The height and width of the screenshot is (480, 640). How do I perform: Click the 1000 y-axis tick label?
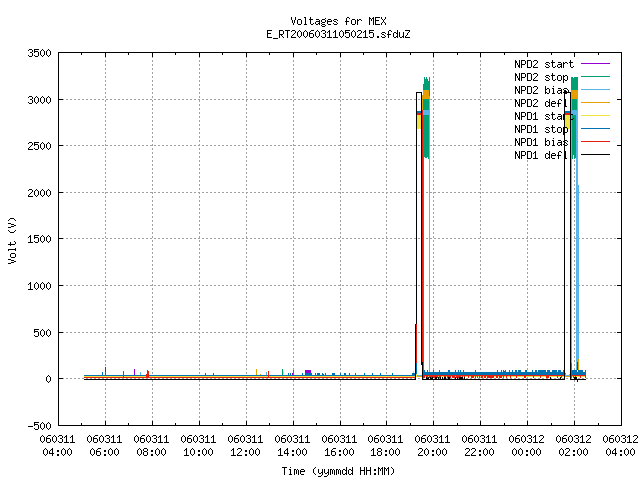pyautogui.click(x=39, y=287)
